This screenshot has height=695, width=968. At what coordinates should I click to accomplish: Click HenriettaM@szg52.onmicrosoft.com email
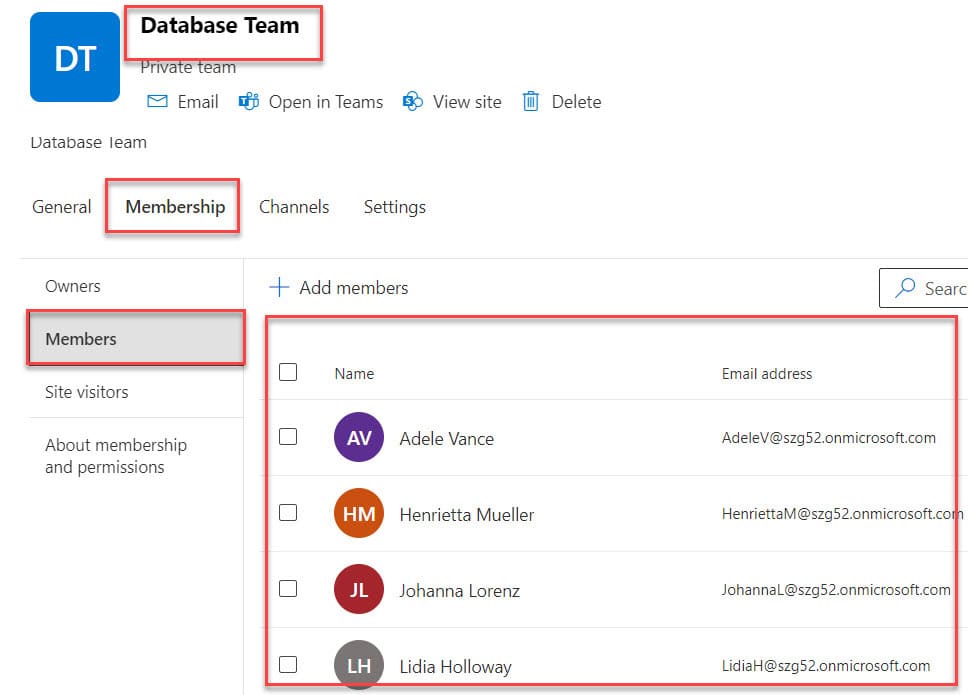[842, 514]
